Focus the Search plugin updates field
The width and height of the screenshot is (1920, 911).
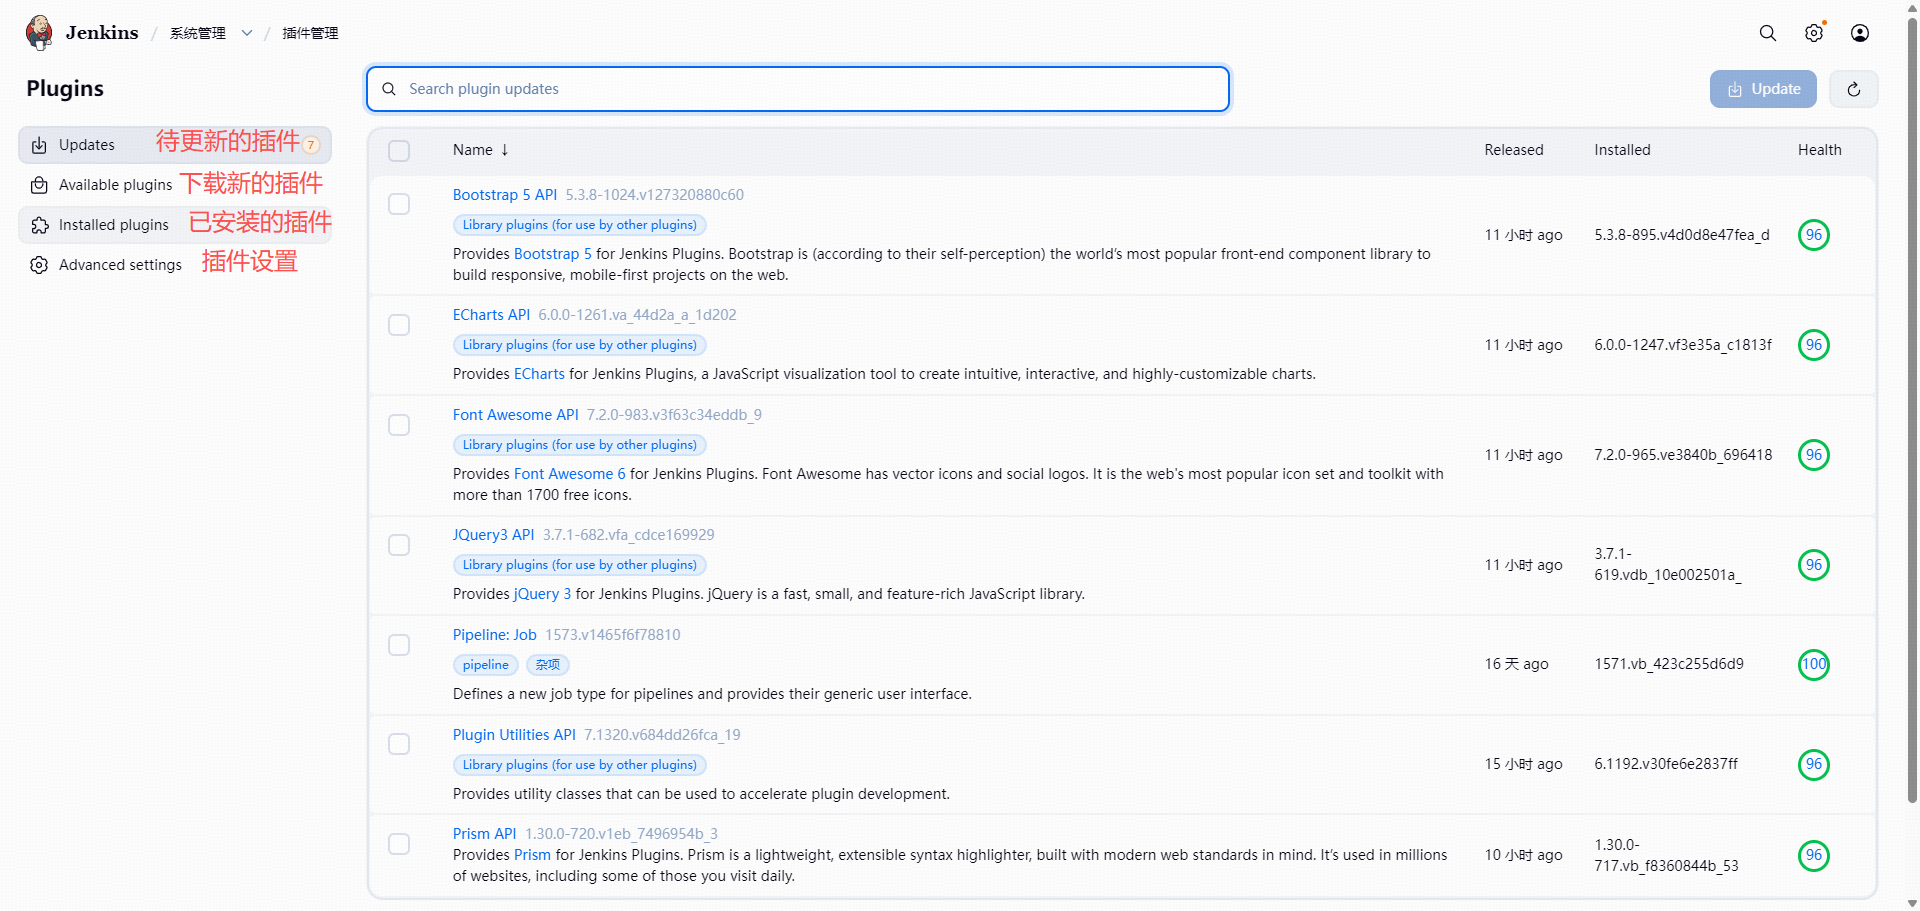(x=798, y=89)
